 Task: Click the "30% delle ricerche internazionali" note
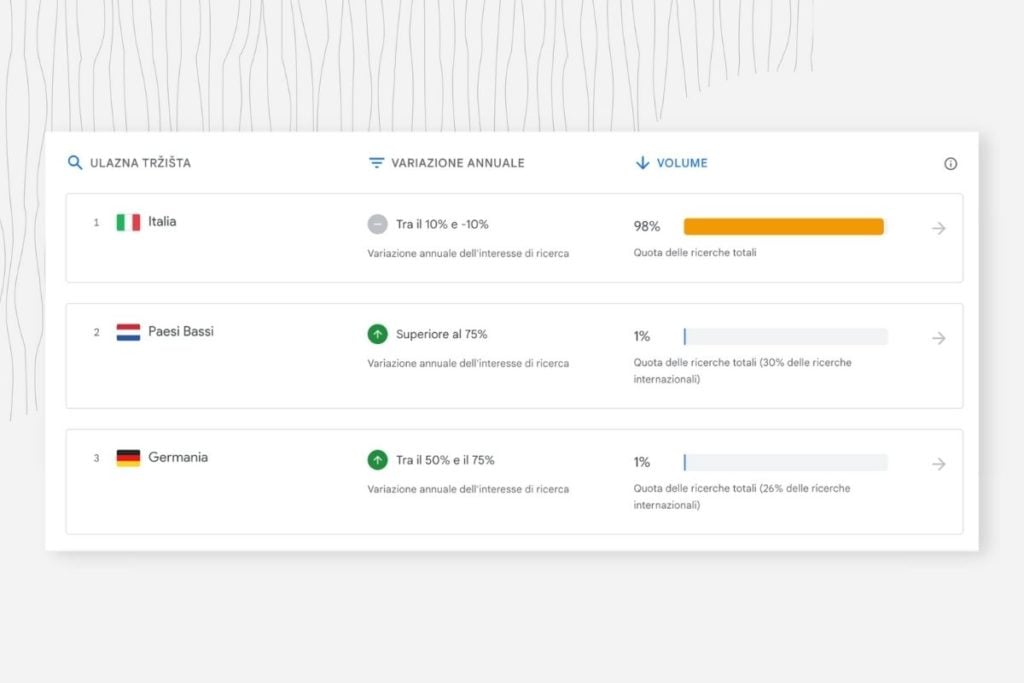coord(743,370)
